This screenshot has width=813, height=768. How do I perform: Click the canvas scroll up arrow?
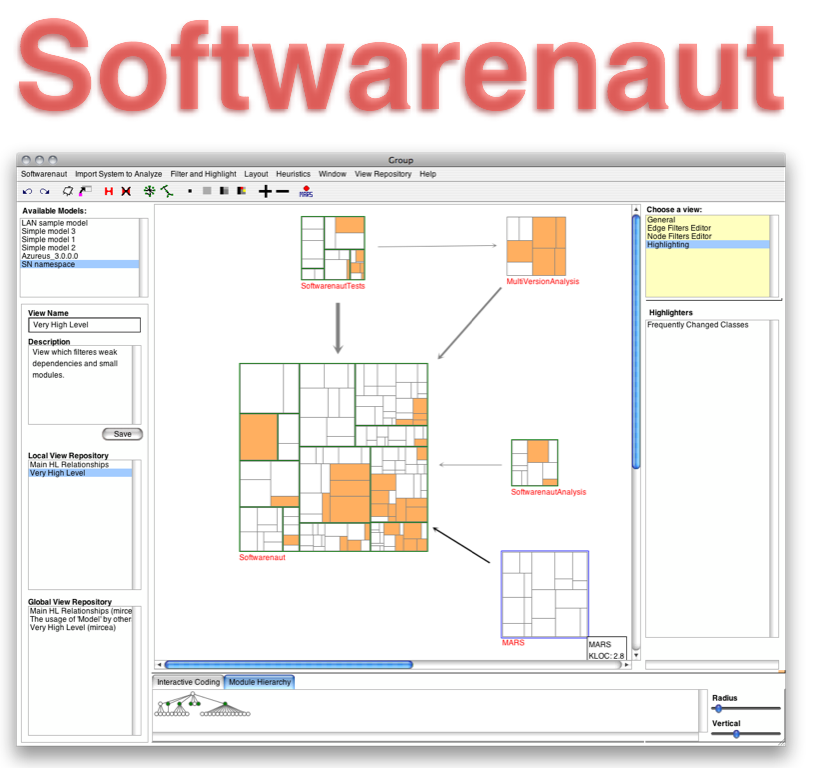(636, 209)
